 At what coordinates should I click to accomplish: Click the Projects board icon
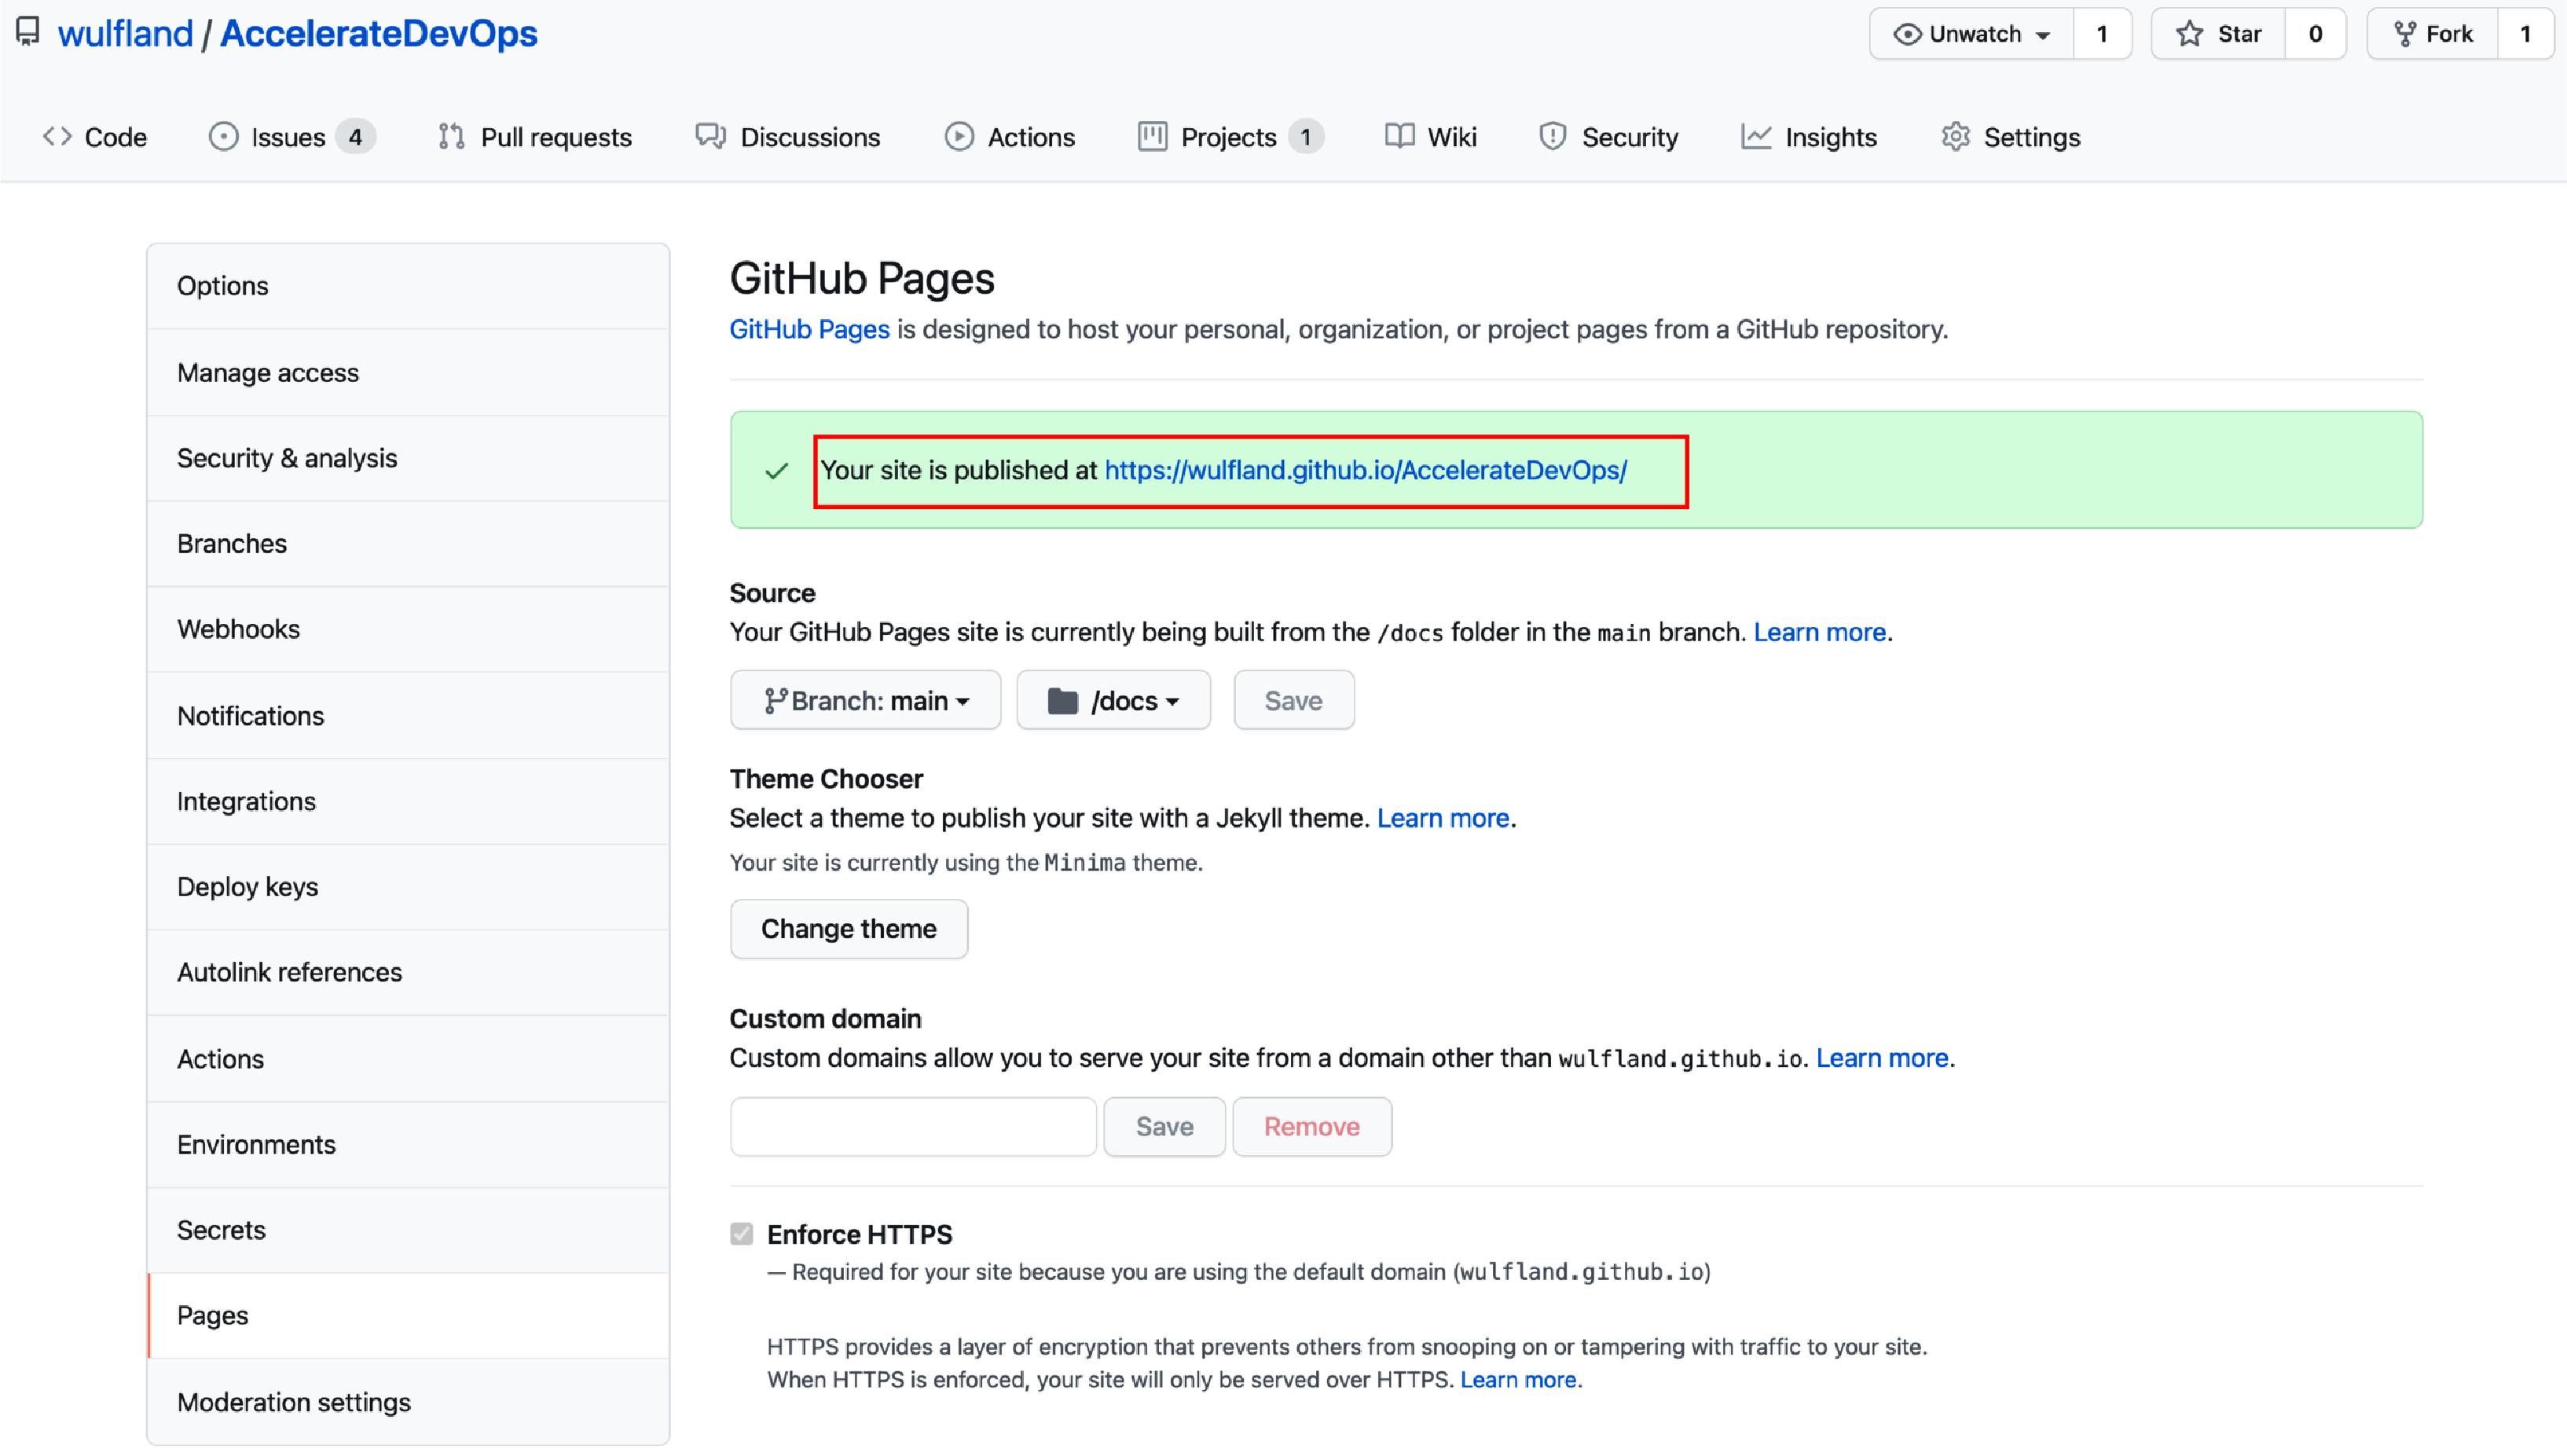click(x=1152, y=136)
